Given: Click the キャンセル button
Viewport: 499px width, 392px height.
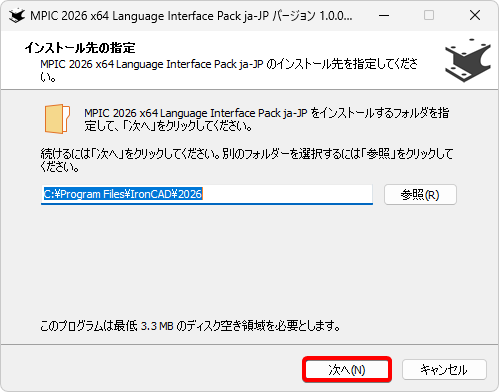Looking at the screenshot, I should tap(444, 369).
